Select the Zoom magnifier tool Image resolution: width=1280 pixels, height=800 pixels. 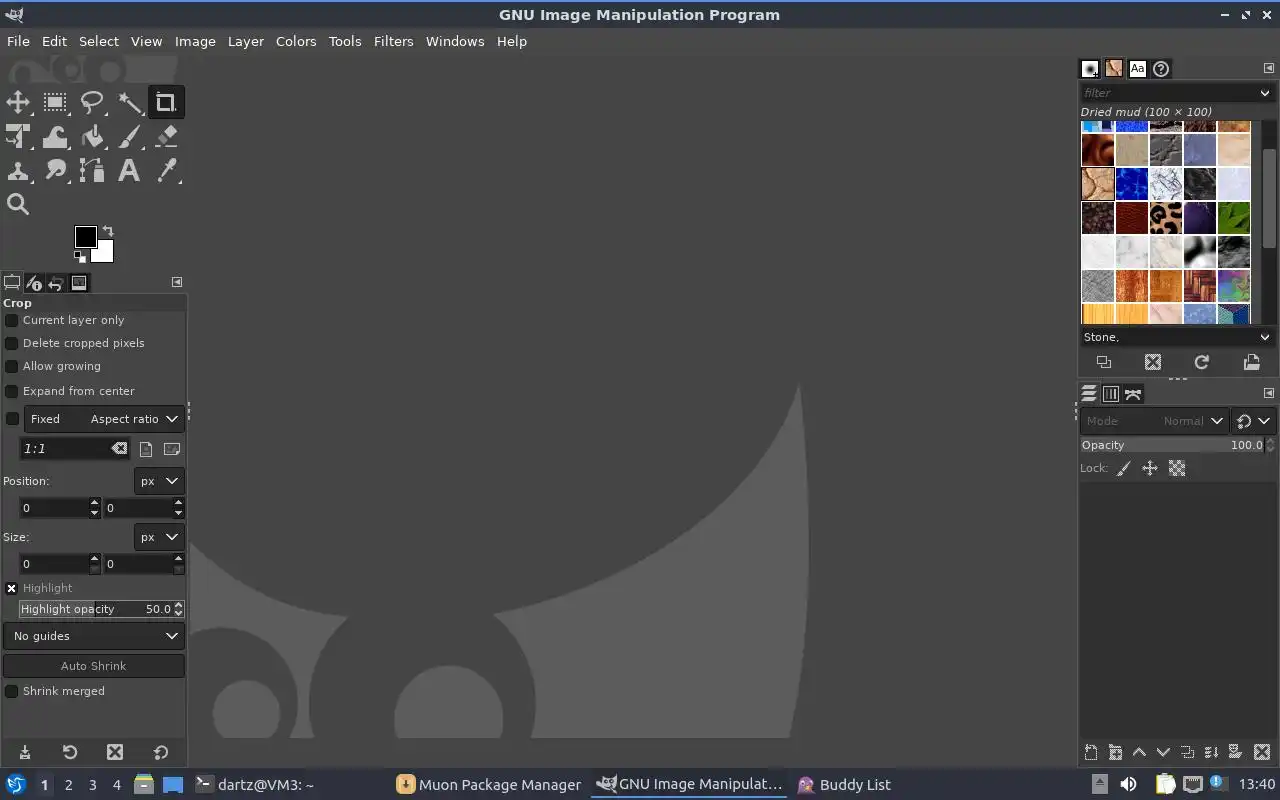(x=18, y=204)
